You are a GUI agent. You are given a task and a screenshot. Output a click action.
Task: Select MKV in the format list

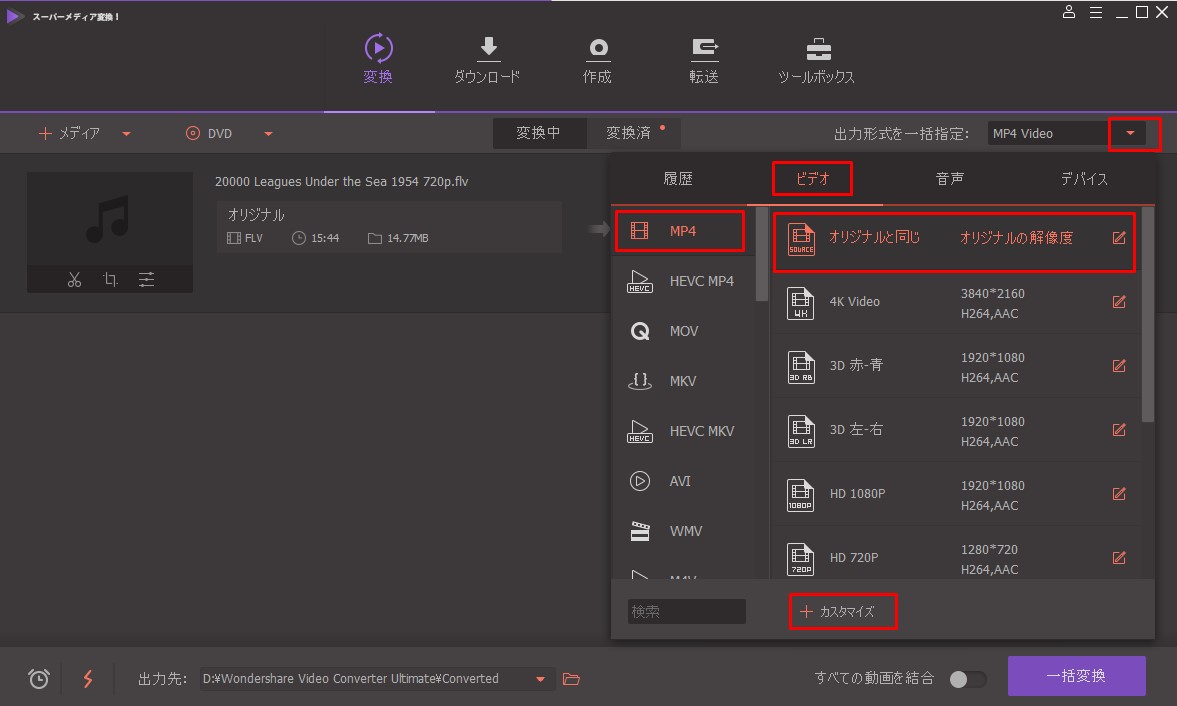pos(683,381)
